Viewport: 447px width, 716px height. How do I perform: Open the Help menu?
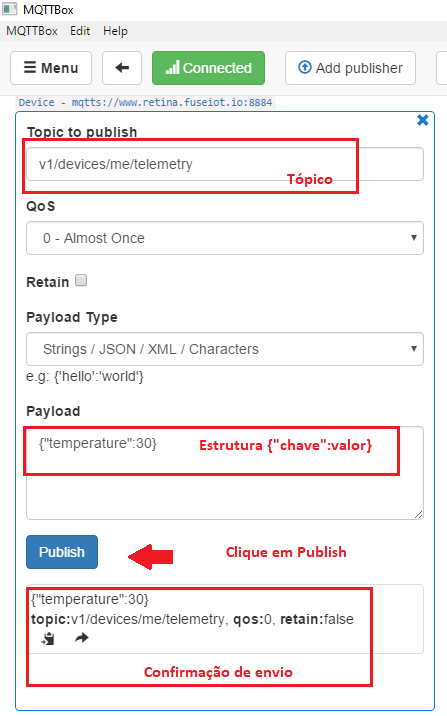115,31
